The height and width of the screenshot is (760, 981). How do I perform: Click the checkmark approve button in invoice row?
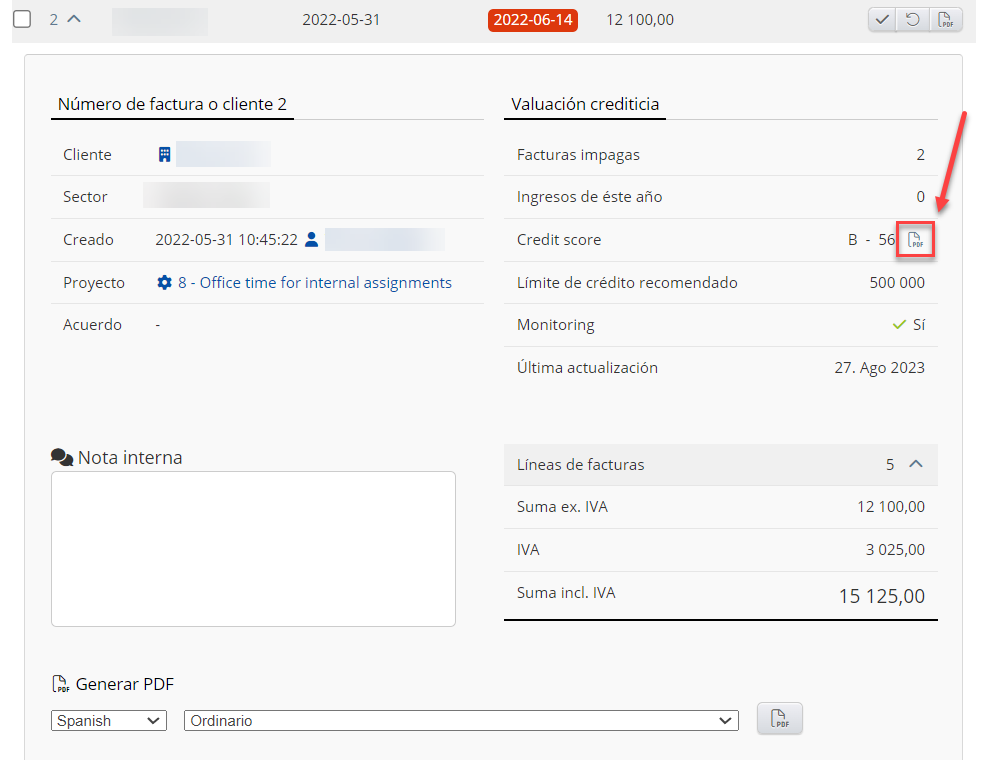(x=882, y=20)
